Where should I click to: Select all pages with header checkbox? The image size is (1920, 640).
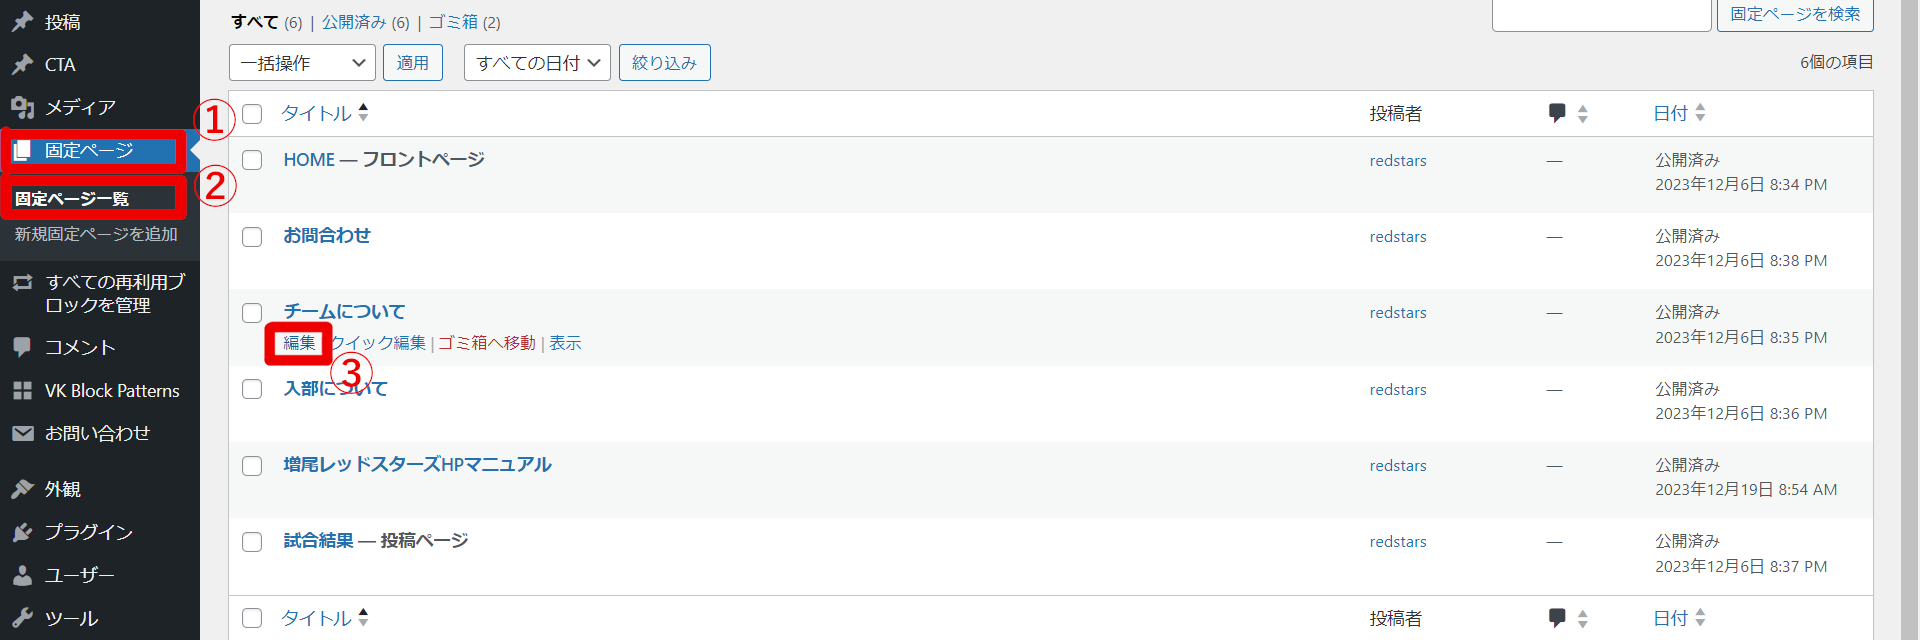point(252,114)
